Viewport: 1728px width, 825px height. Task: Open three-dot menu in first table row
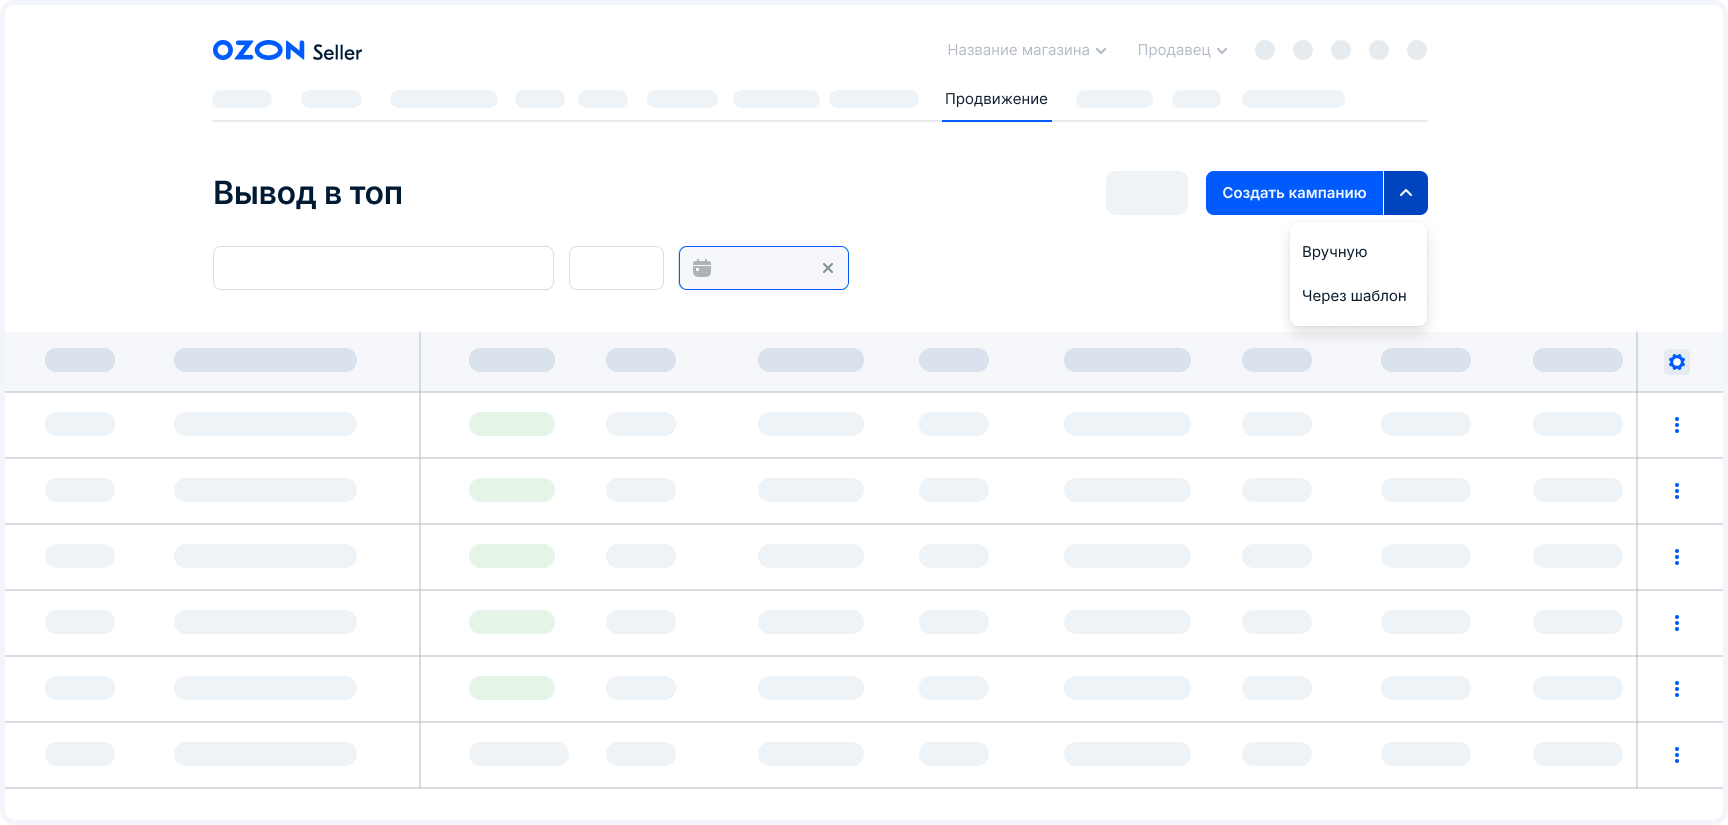1677,425
